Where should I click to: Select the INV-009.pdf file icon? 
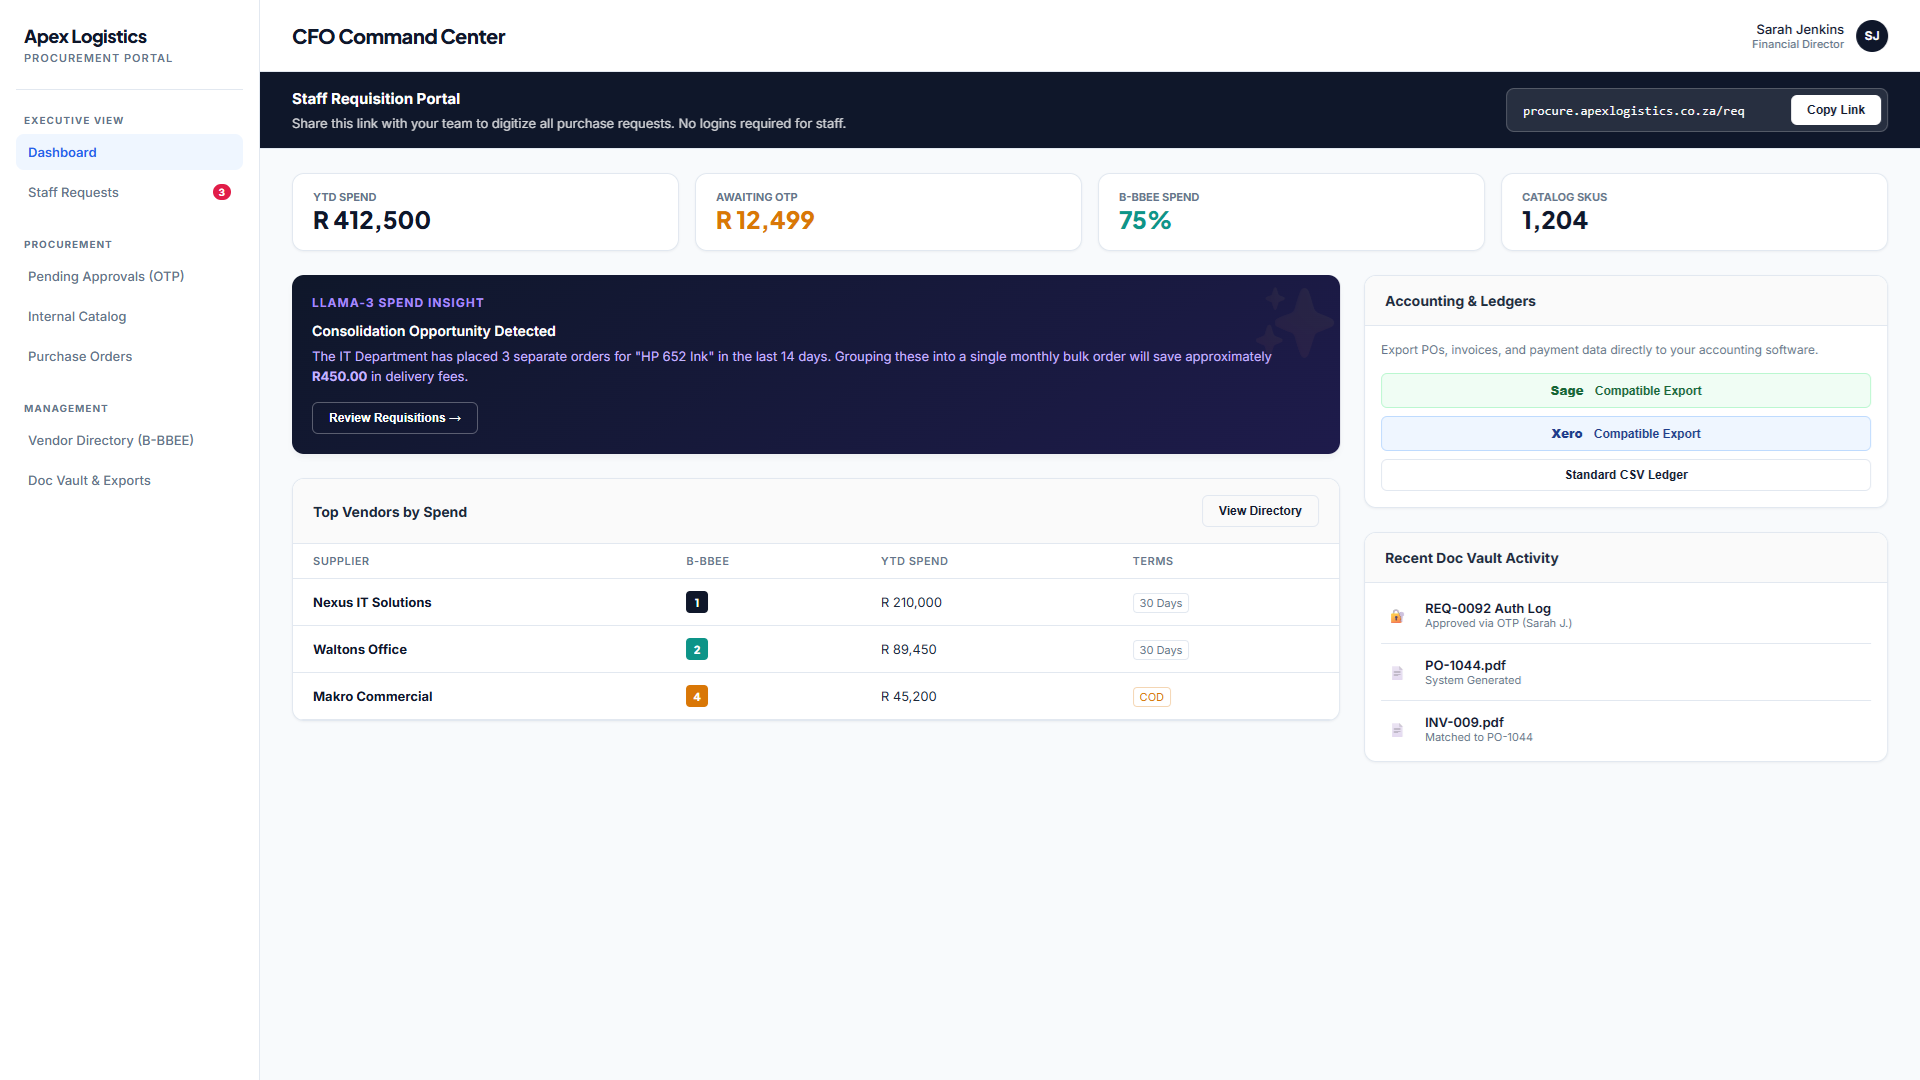coord(1397,730)
